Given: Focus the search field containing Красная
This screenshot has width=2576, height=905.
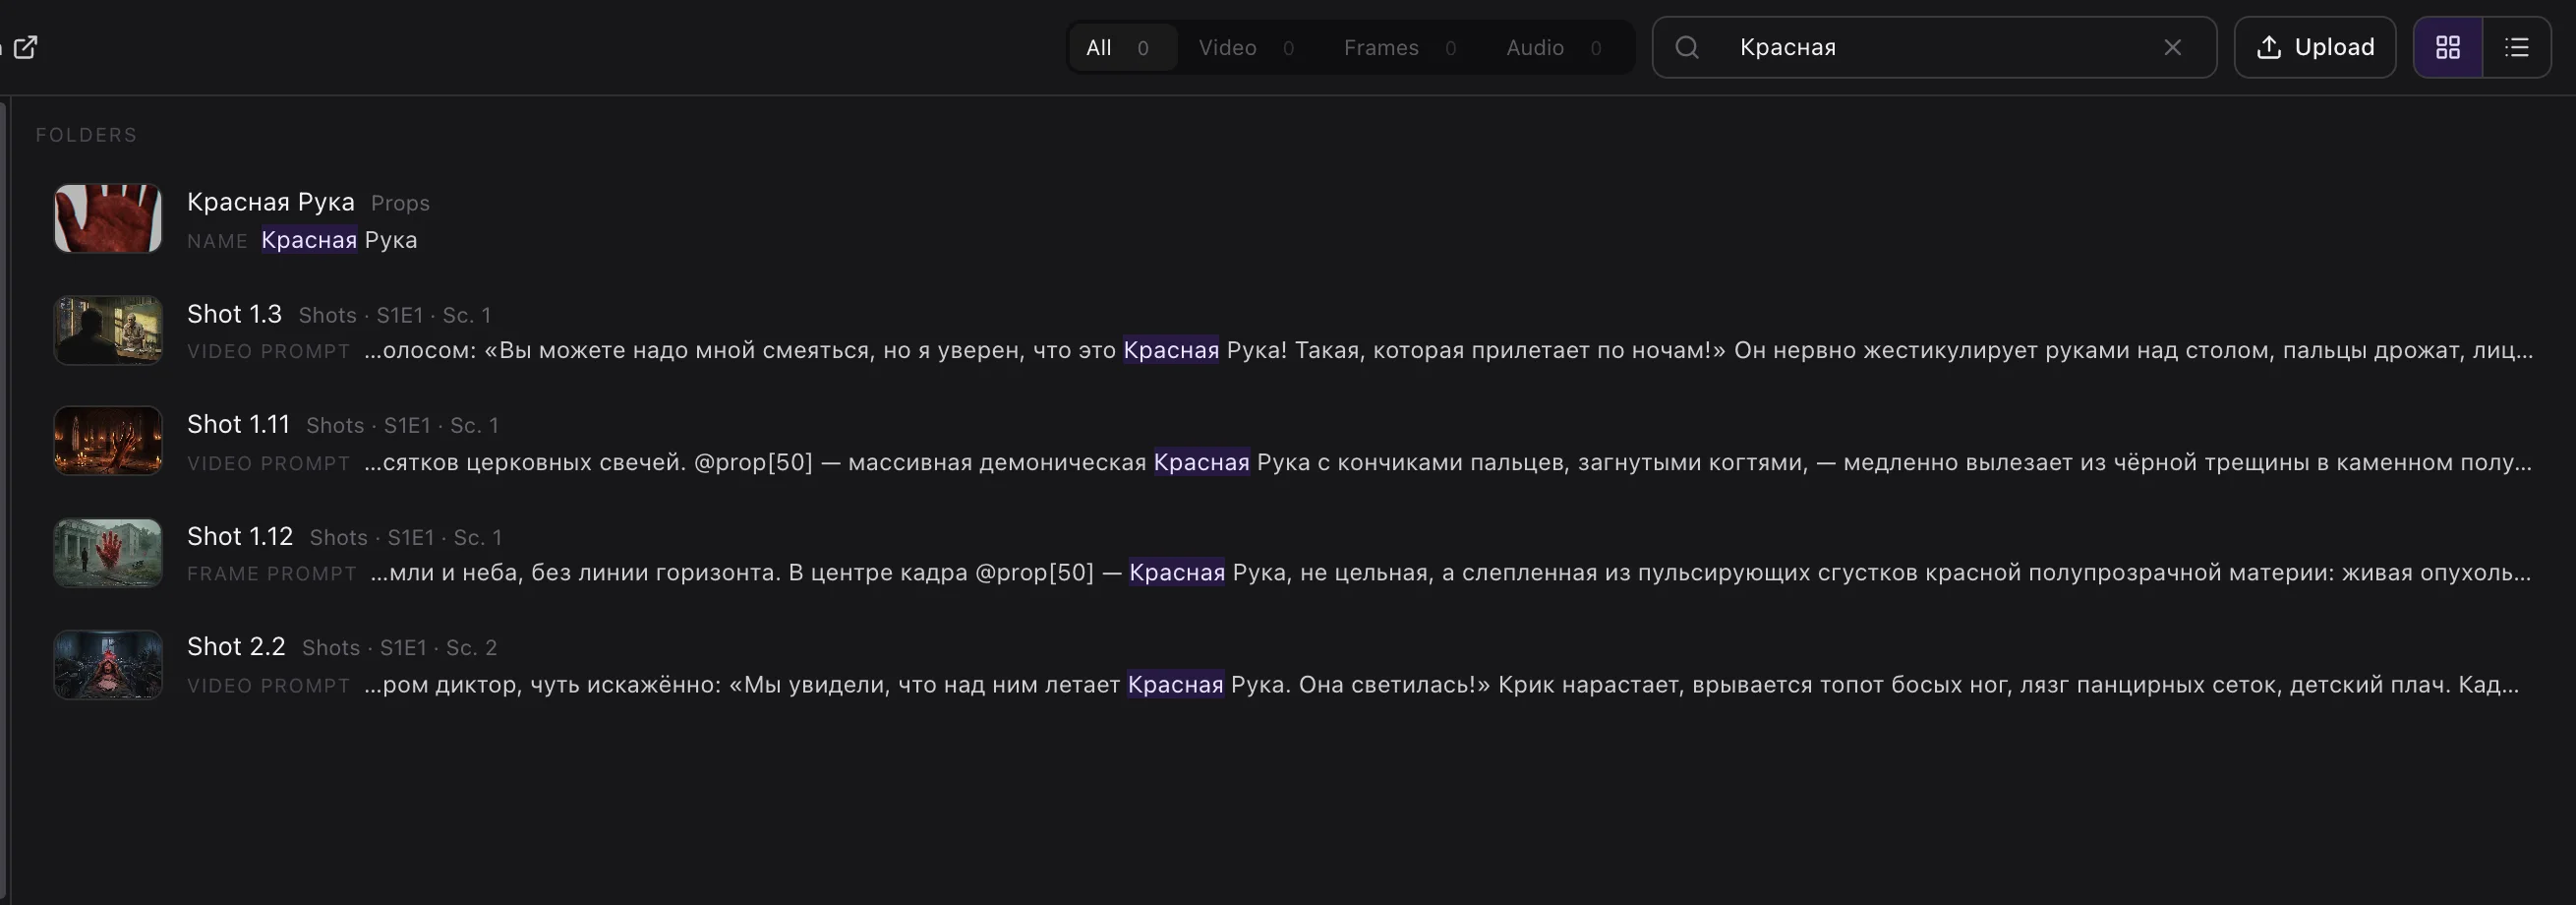Looking at the screenshot, I should pyautogui.click(x=1935, y=47).
